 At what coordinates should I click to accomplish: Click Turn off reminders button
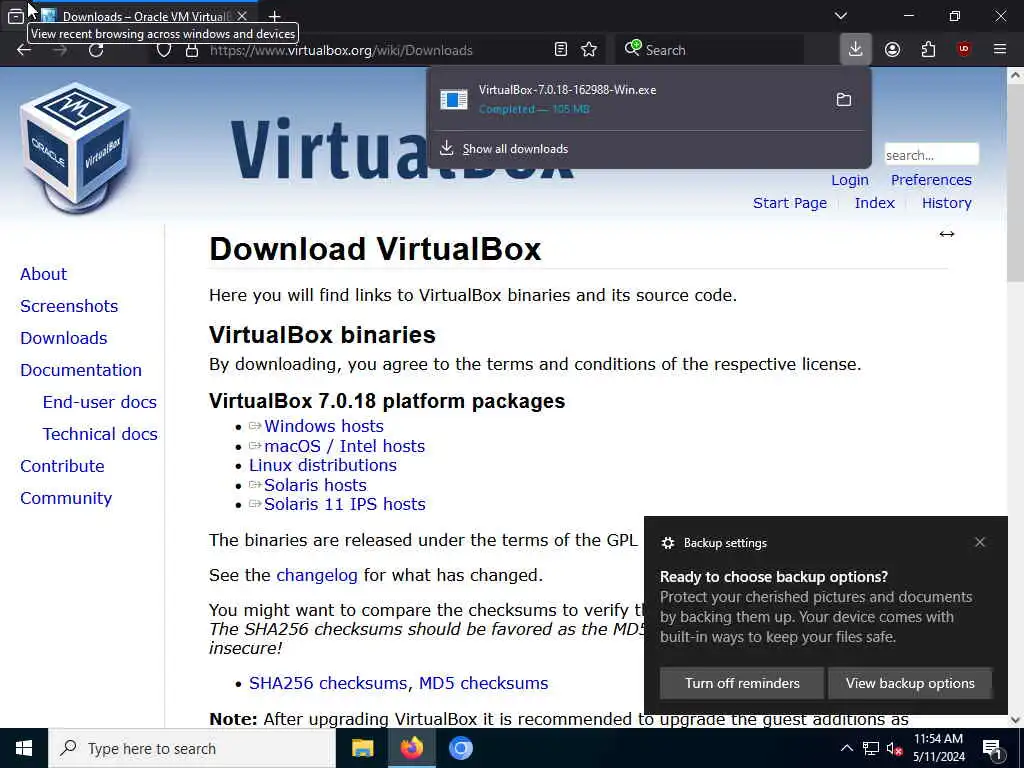tap(742, 683)
